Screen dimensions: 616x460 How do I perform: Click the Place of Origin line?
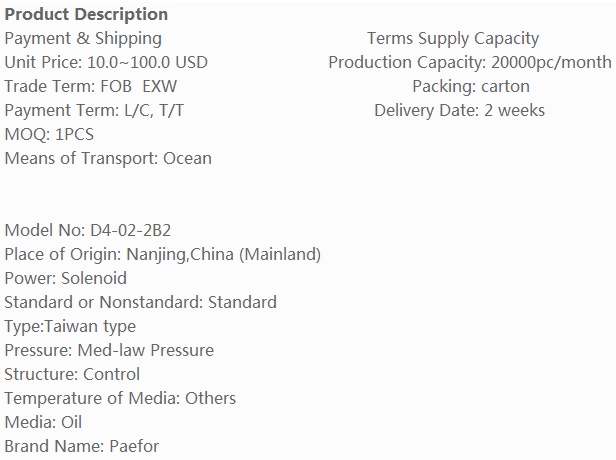[163, 254]
